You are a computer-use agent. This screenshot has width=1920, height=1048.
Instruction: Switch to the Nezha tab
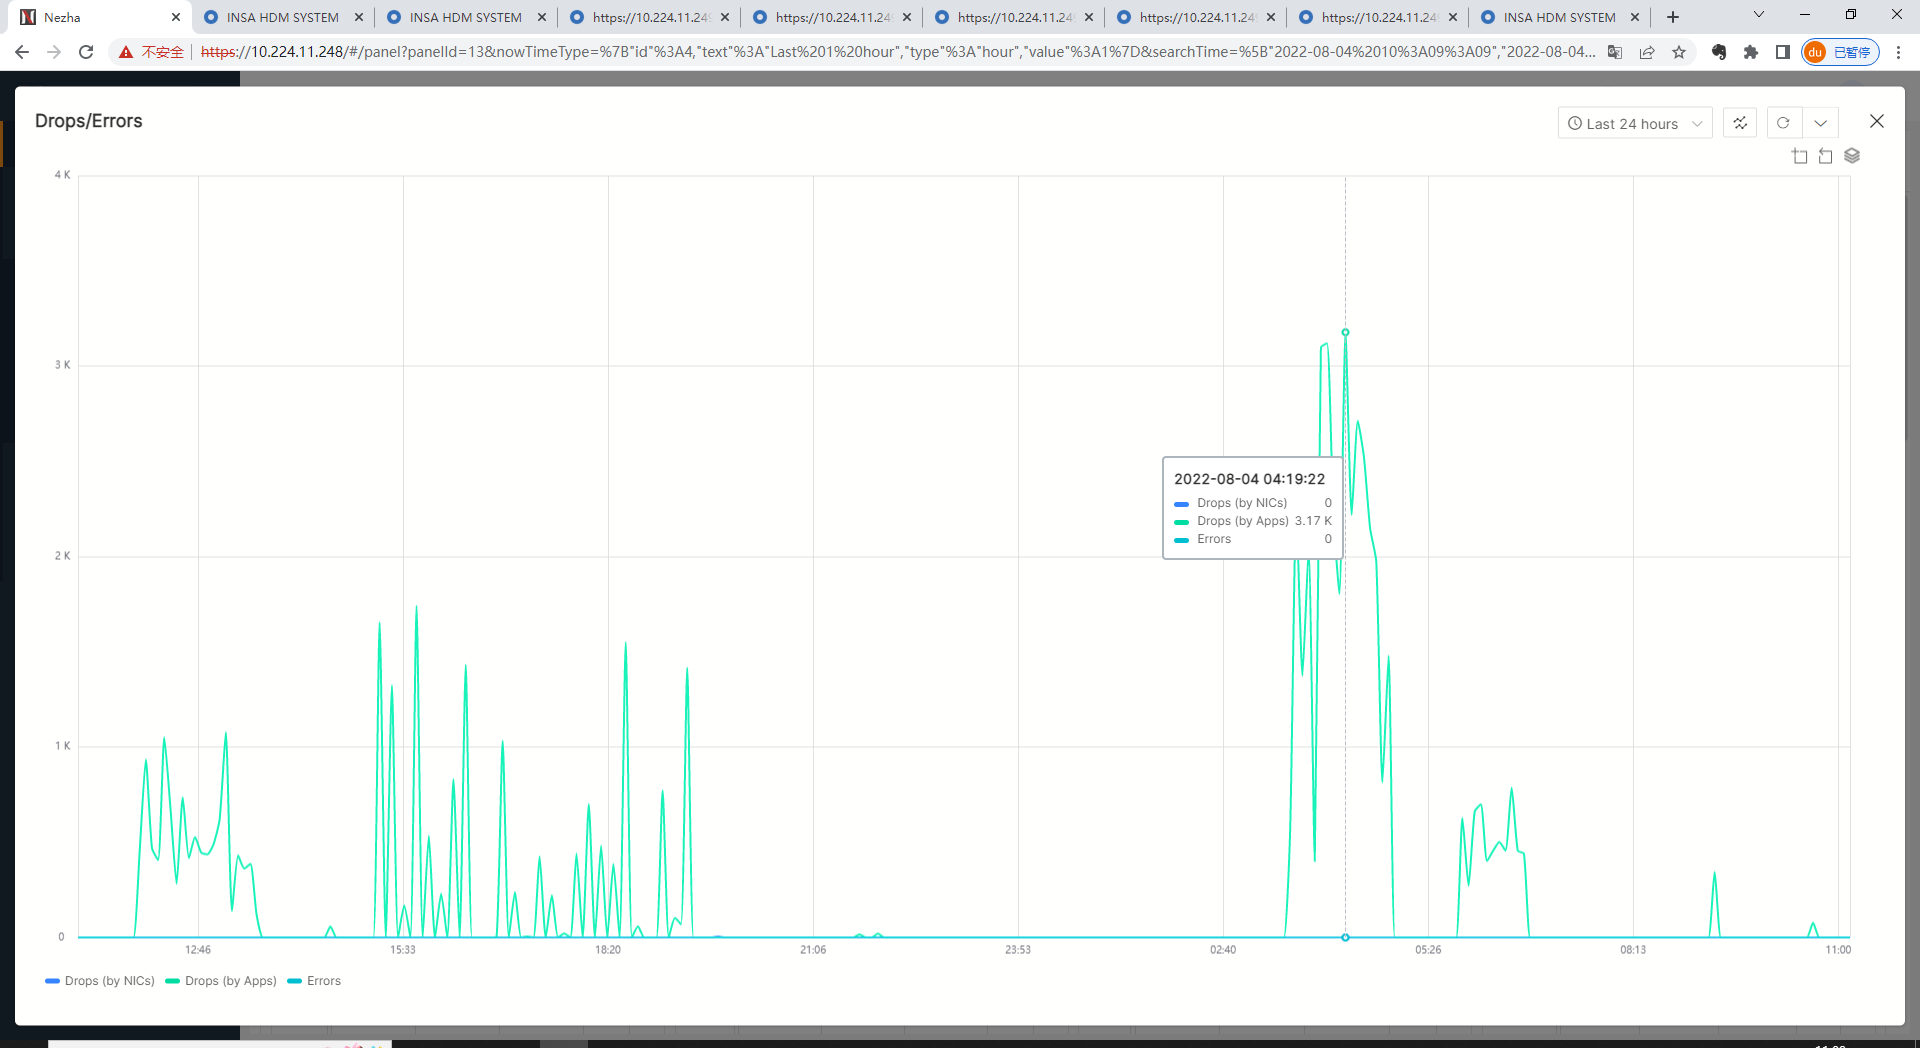pyautogui.click(x=95, y=17)
